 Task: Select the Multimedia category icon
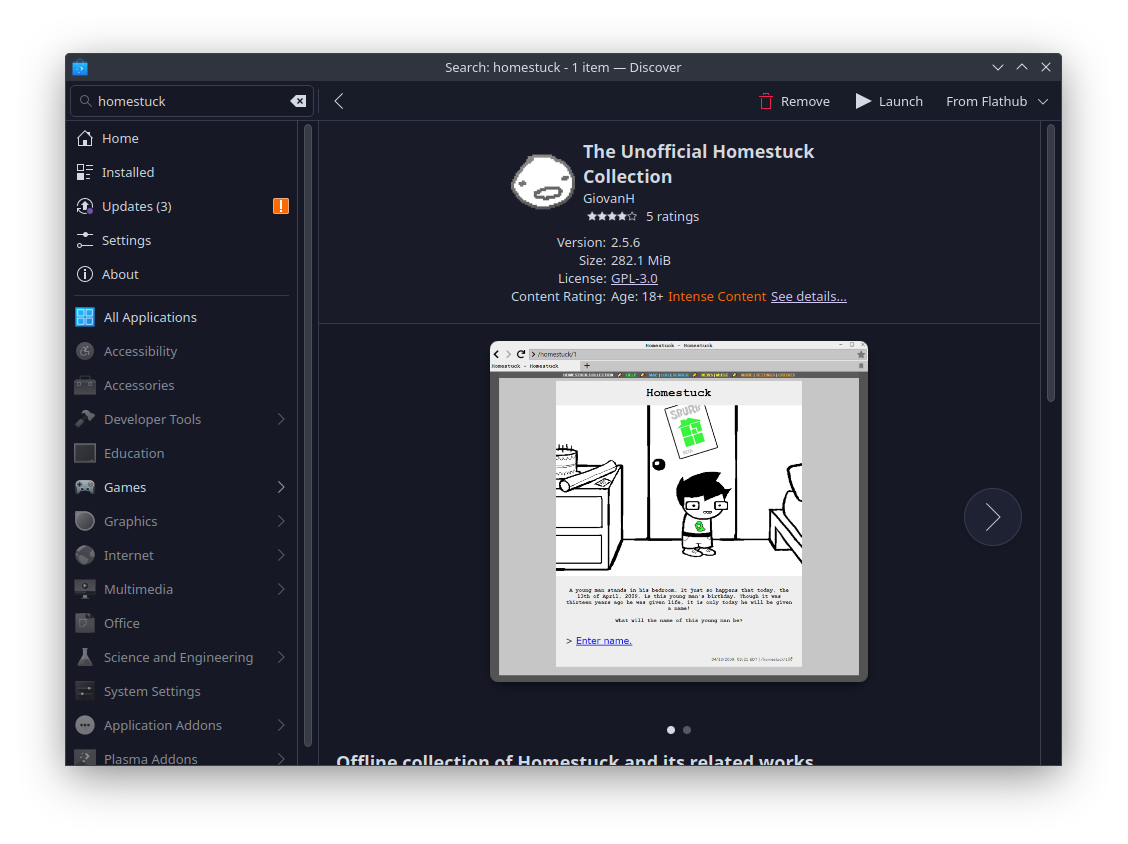[x=85, y=589]
